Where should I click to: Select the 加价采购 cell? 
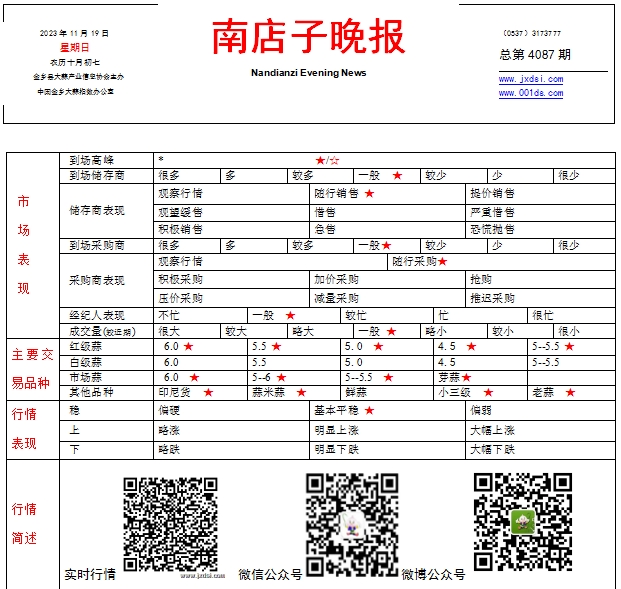(387, 280)
